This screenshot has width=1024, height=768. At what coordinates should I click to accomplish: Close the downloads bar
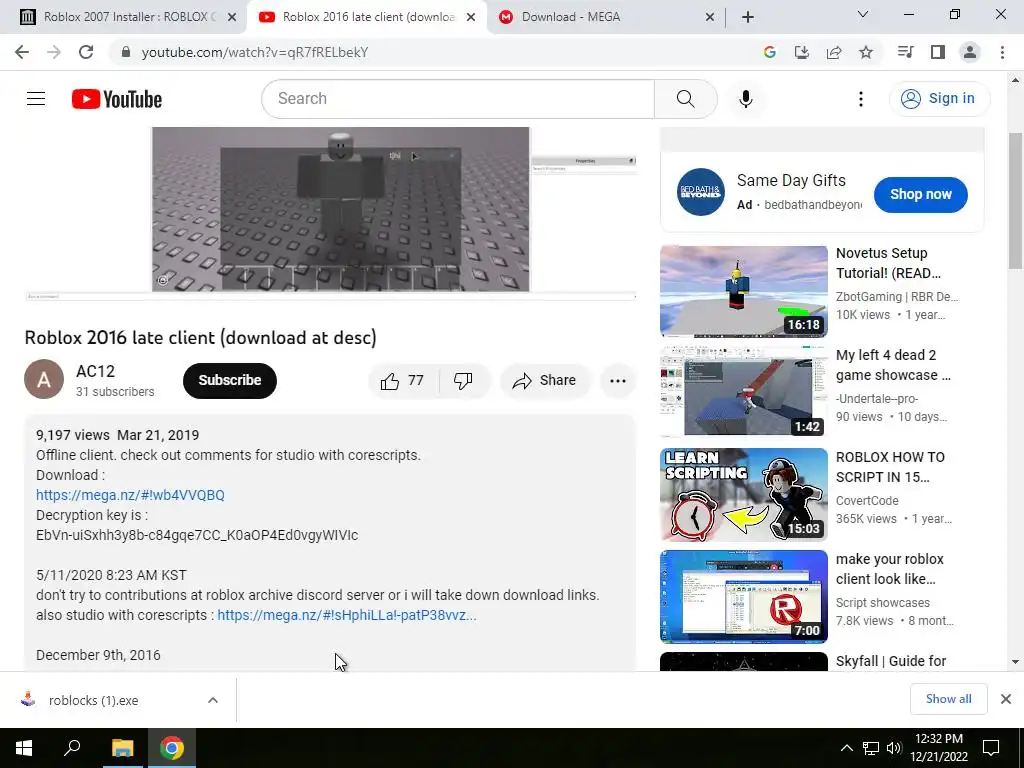(1006, 699)
